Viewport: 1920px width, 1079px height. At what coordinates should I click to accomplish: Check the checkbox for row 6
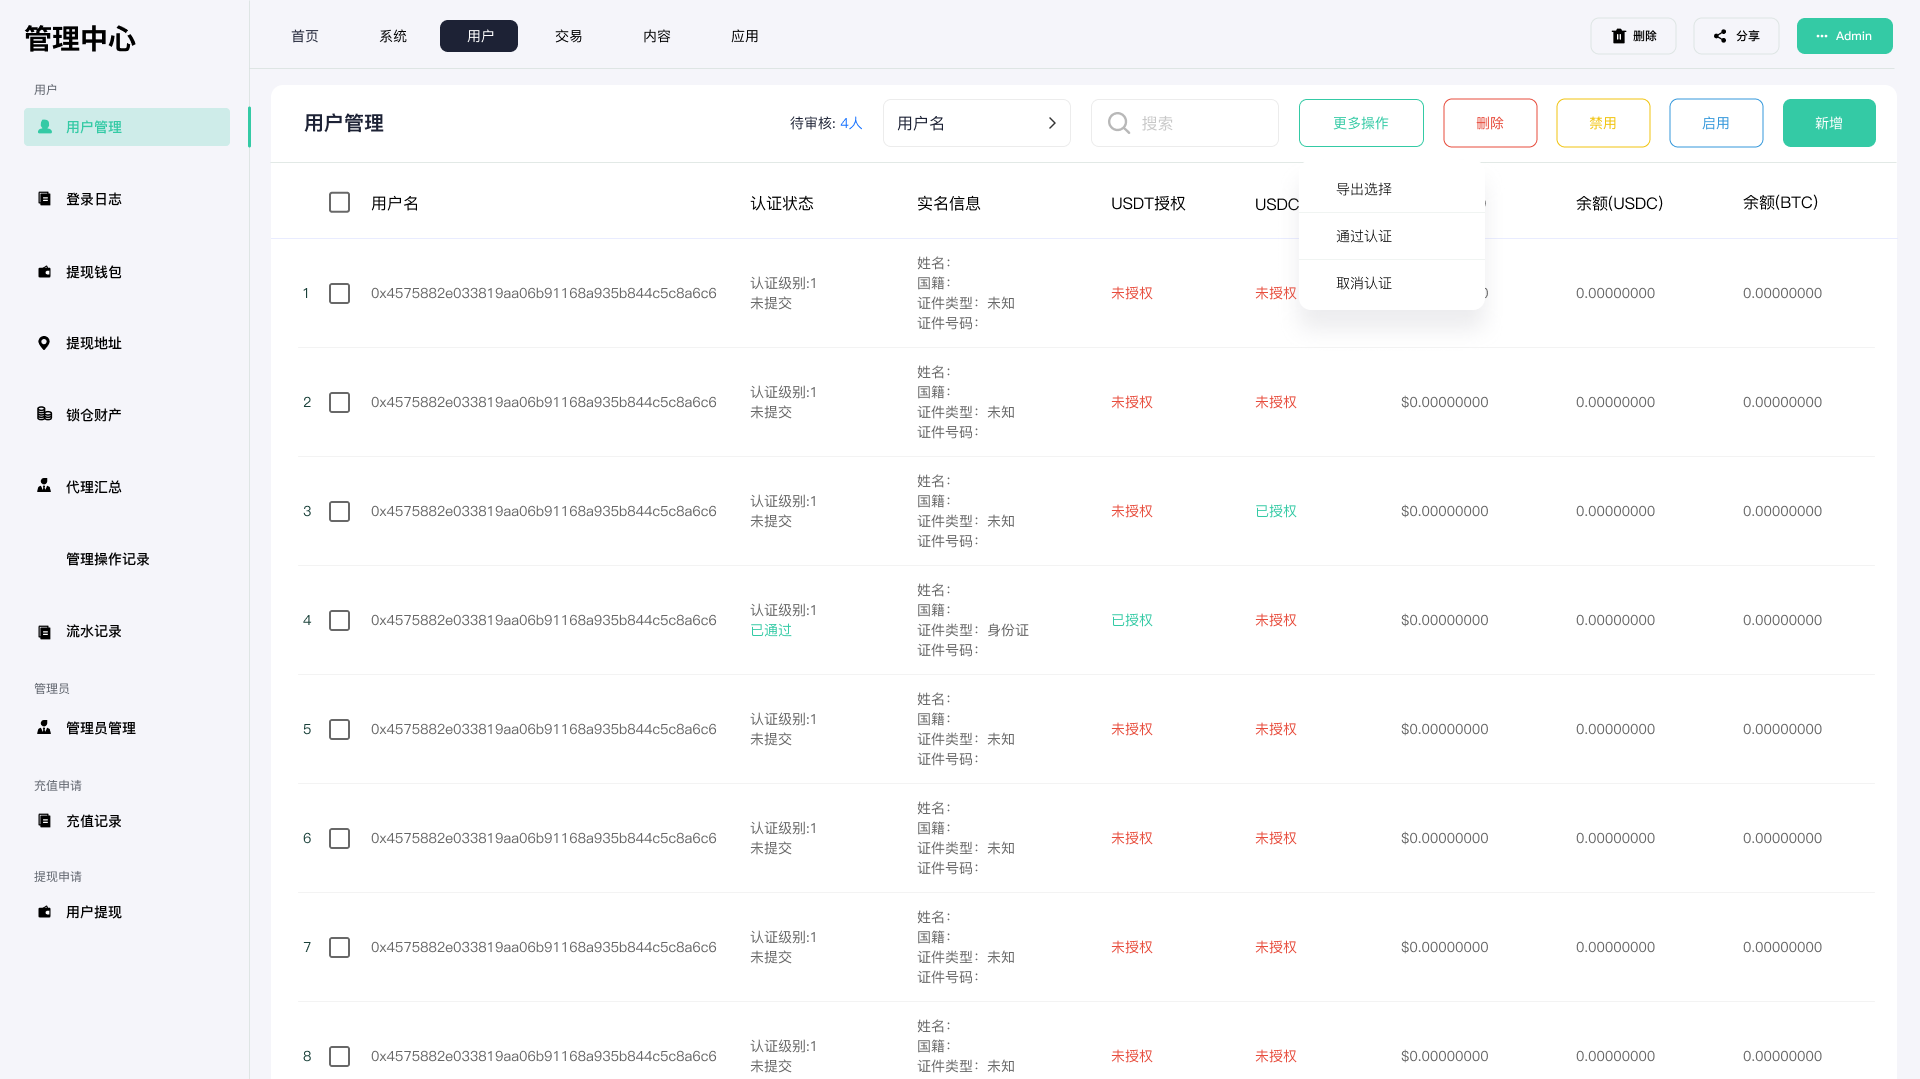tap(340, 839)
